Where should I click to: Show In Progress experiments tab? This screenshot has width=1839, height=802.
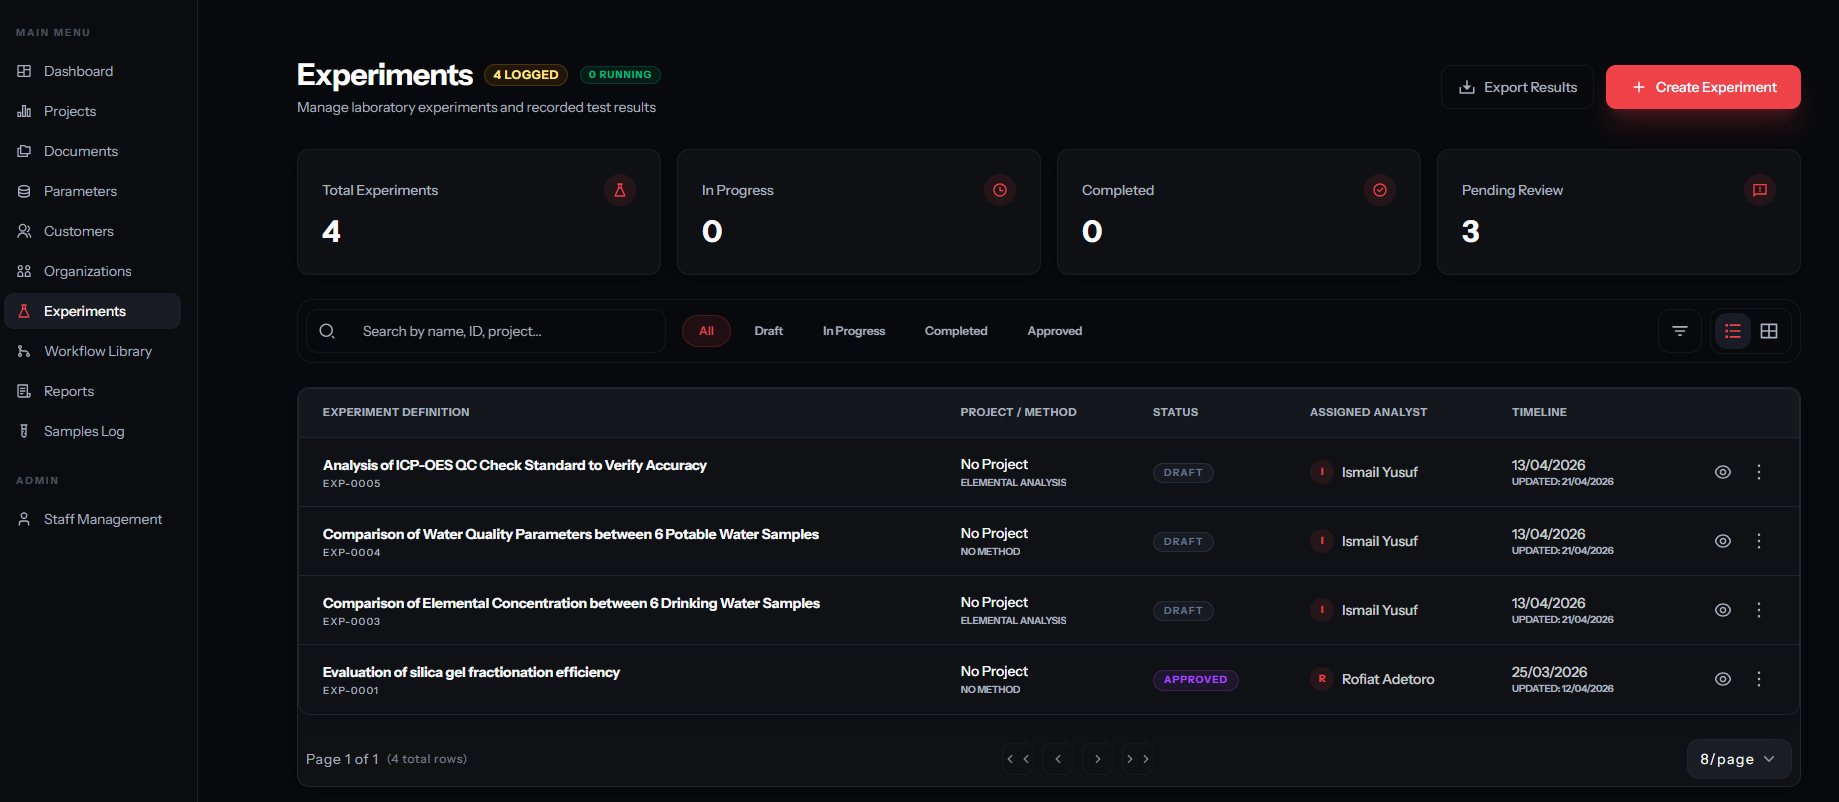coord(854,331)
